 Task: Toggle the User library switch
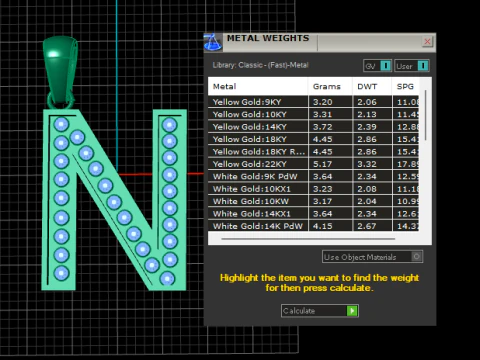tap(412, 66)
